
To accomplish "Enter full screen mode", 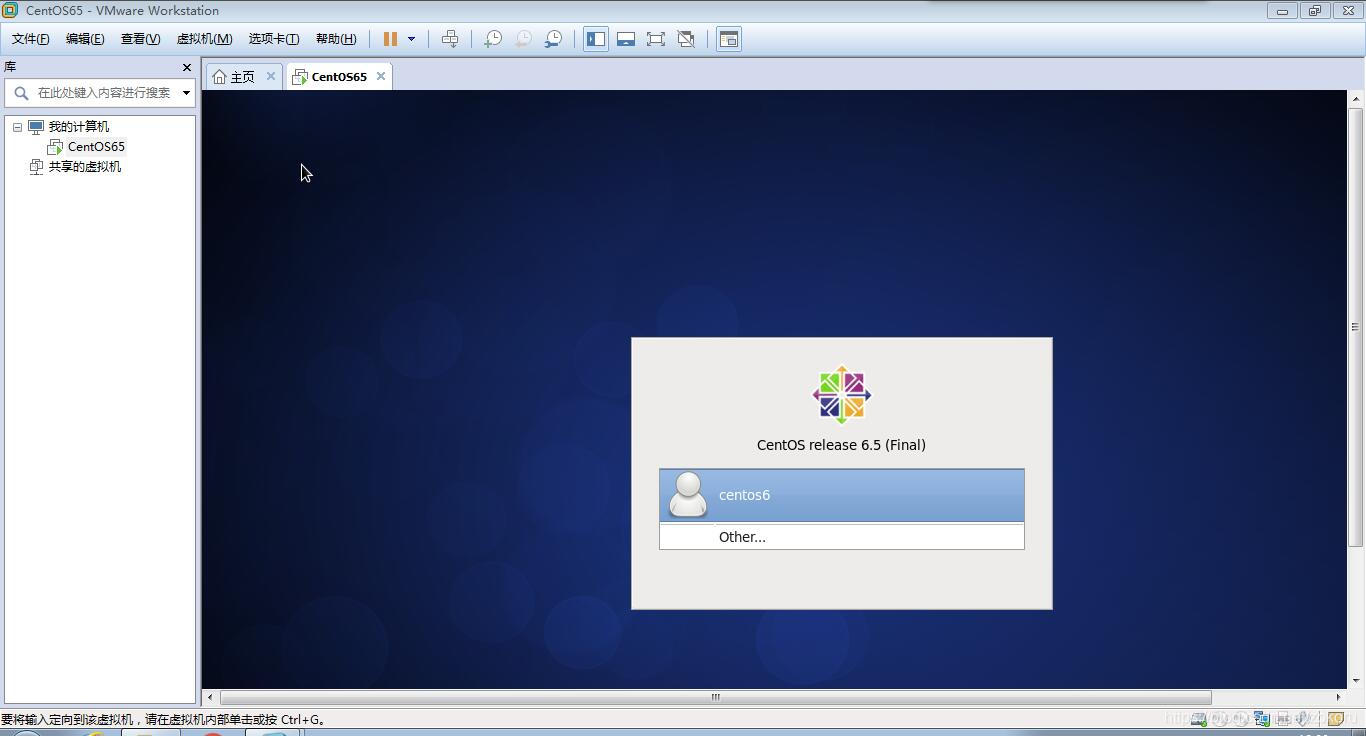I will pyautogui.click(x=656, y=39).
